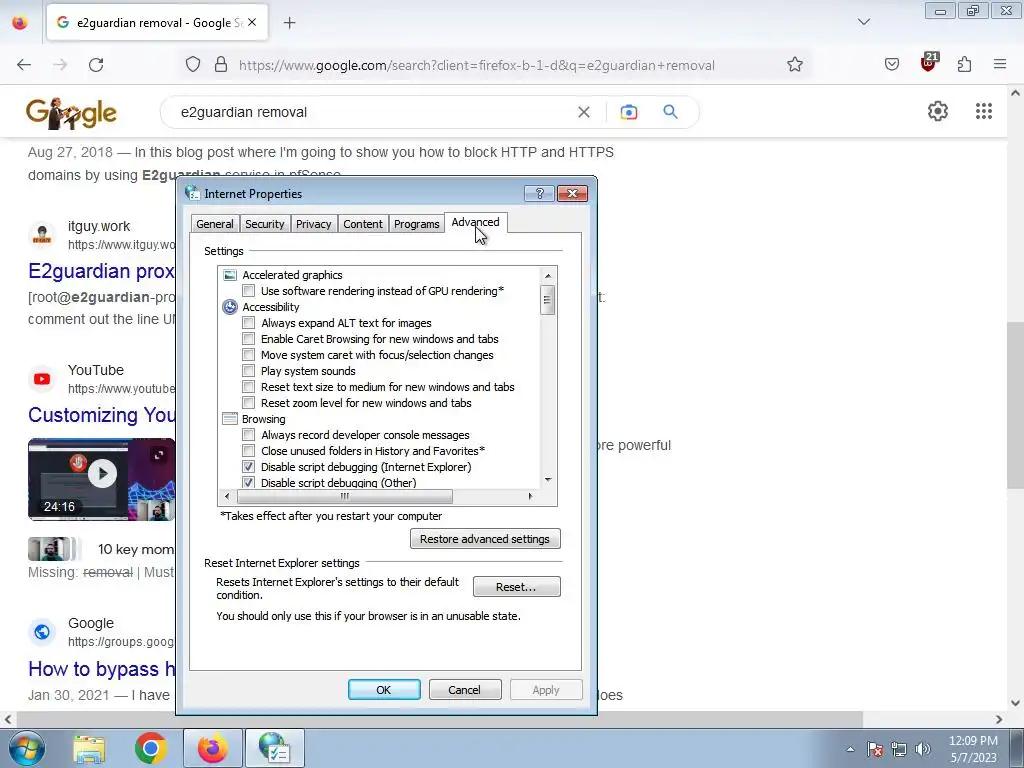Open Google quick settings gear

(938, 111)
